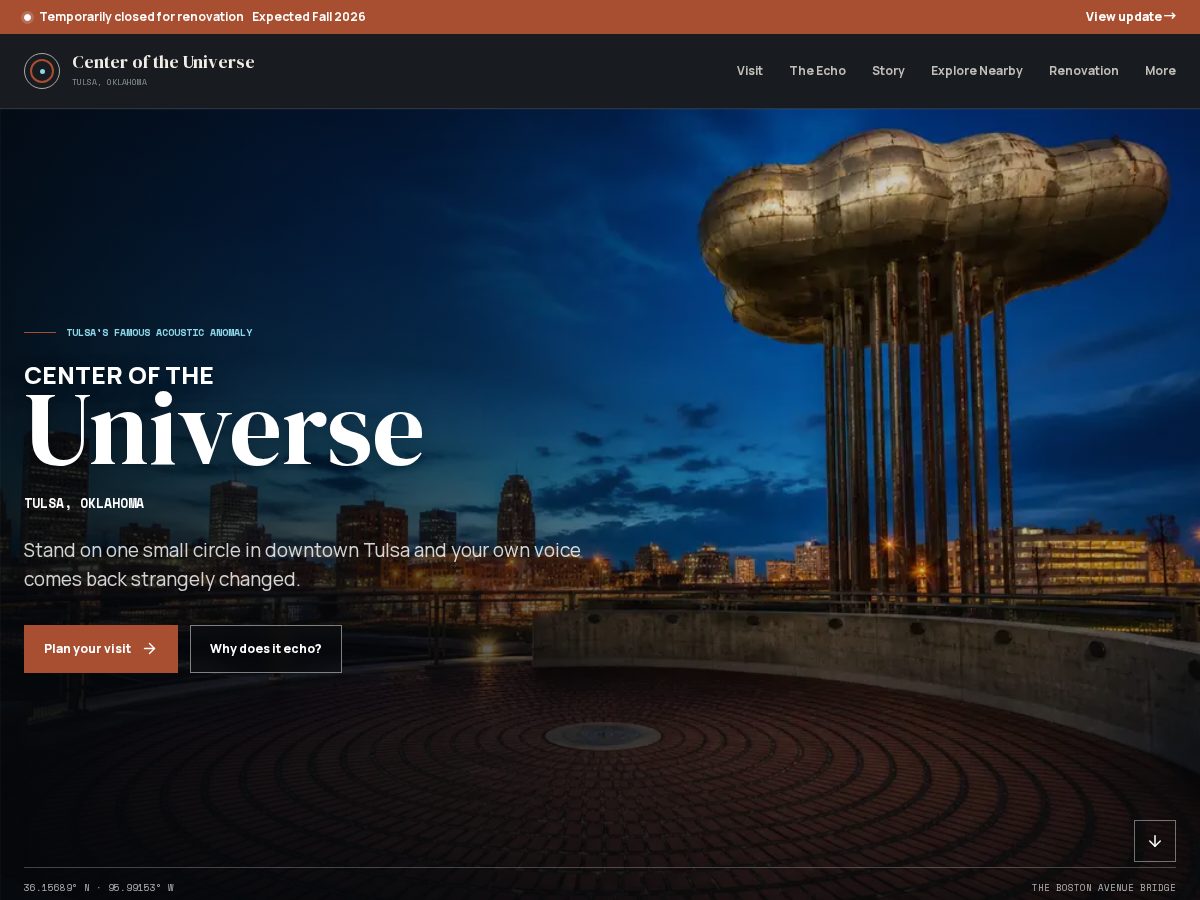Click the scroll-down arrow button
Image resolution: width=1200 pixels, height=900 pixels.
pos(1155,841)
